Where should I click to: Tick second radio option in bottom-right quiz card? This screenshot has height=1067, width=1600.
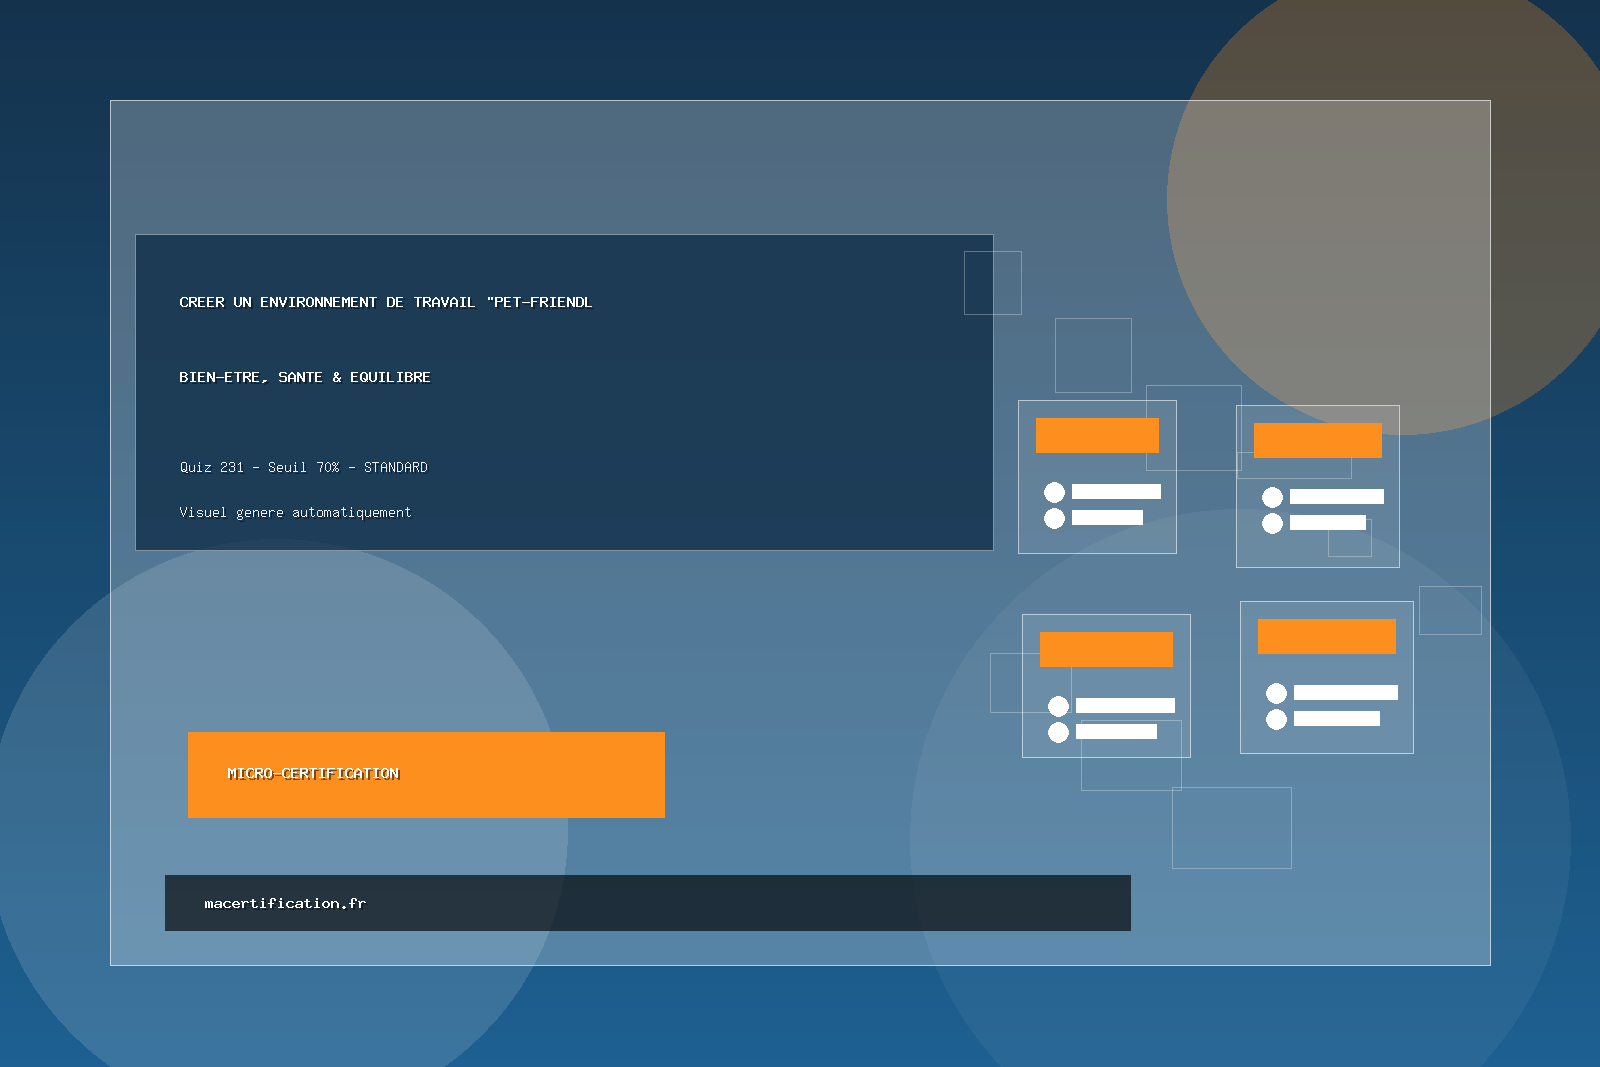(1276, 719)
